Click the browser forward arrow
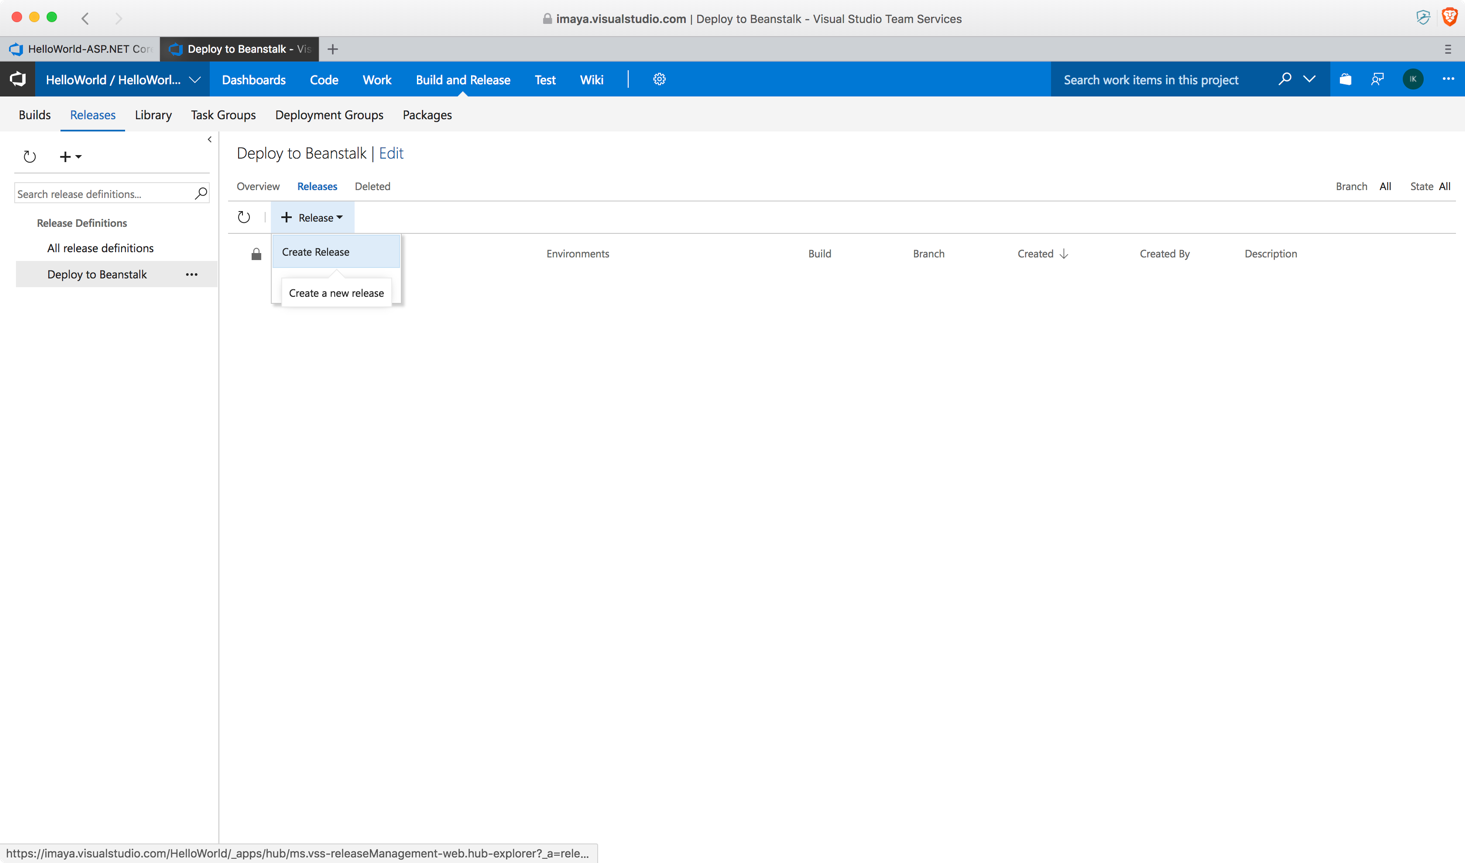 (x=118, y=18)
